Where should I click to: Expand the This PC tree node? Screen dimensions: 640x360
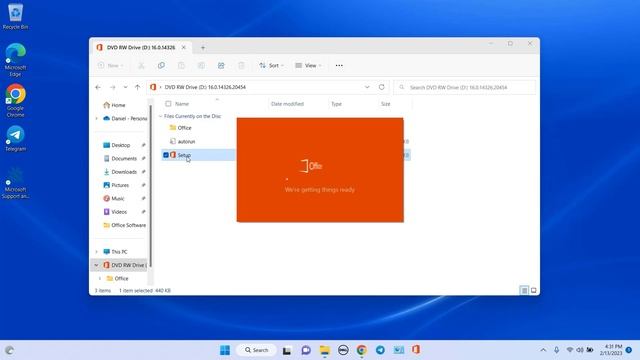[97, 252]
